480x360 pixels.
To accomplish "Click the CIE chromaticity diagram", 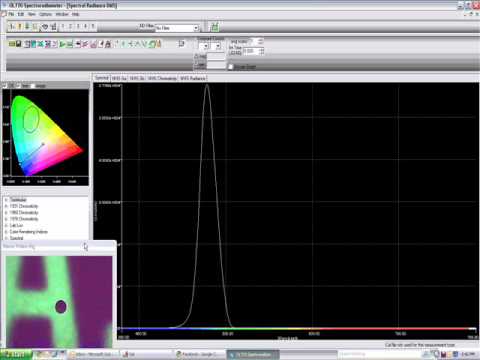I will [46, 137].
